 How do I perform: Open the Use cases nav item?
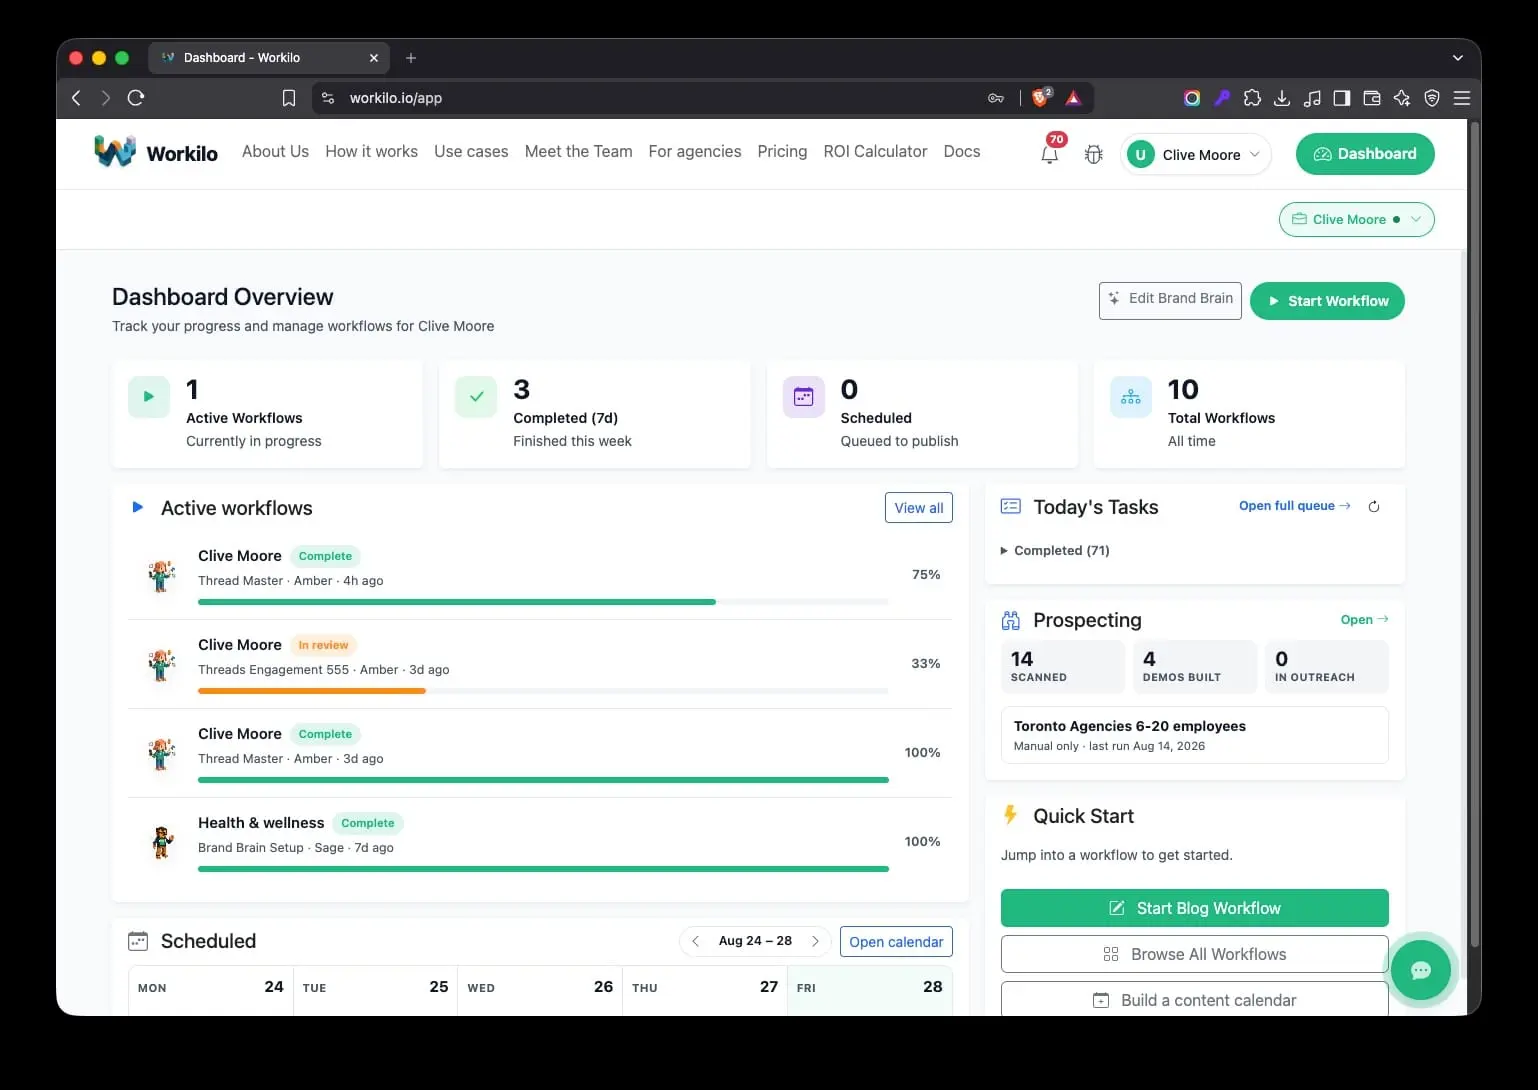point(471,151)
